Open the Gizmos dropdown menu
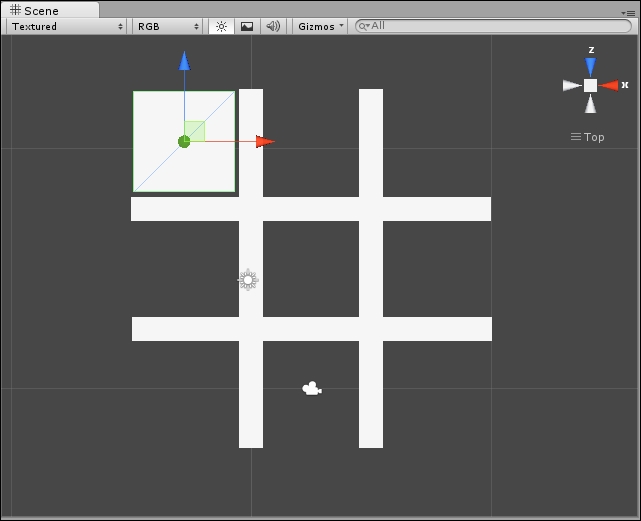 tap(320, 27)
